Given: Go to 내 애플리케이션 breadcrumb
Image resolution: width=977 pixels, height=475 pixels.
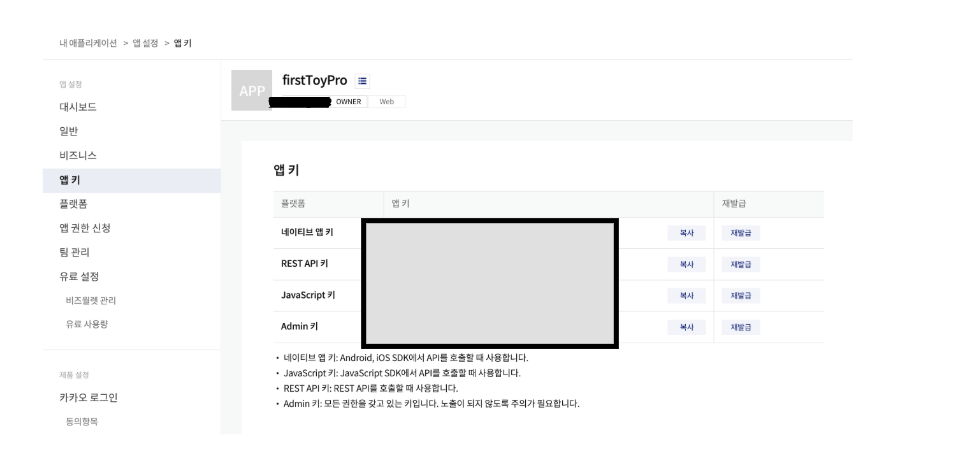Looking at the screenshot, I should tap(88, 43).
